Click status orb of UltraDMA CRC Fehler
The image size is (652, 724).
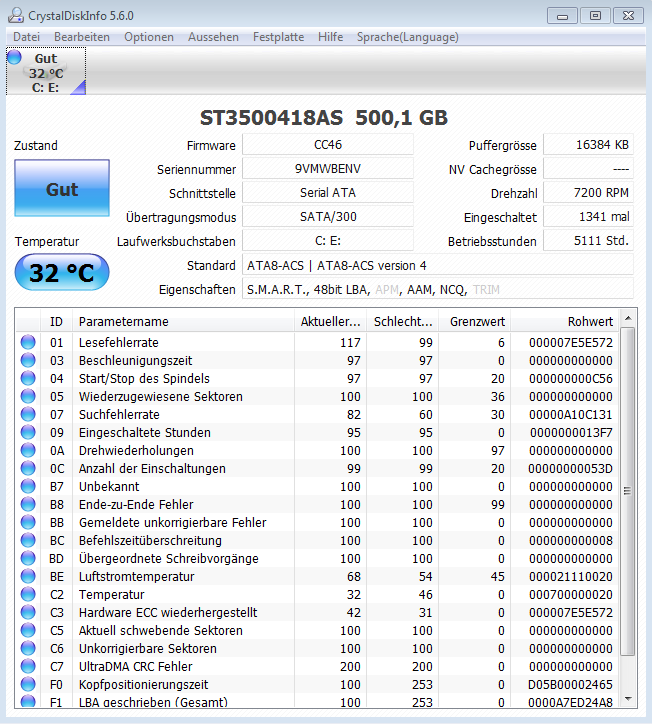point(28,666)
